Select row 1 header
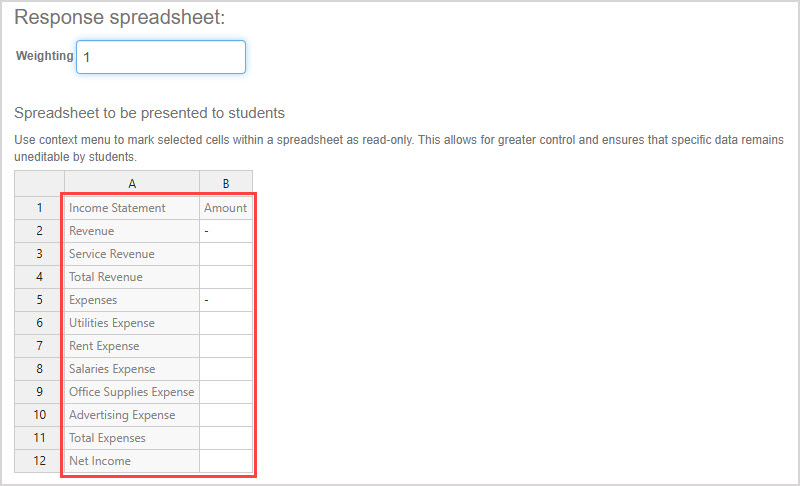This screenshot has height=486, width=800. pos(39,208)
